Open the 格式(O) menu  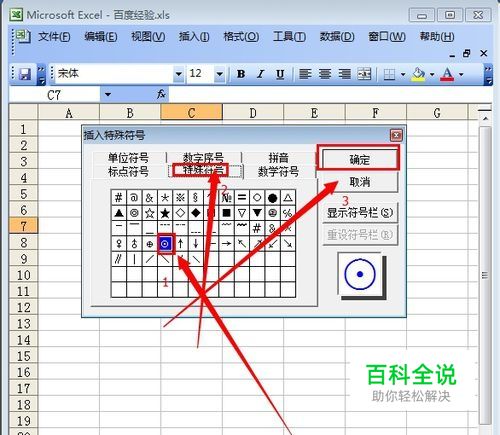241,36
